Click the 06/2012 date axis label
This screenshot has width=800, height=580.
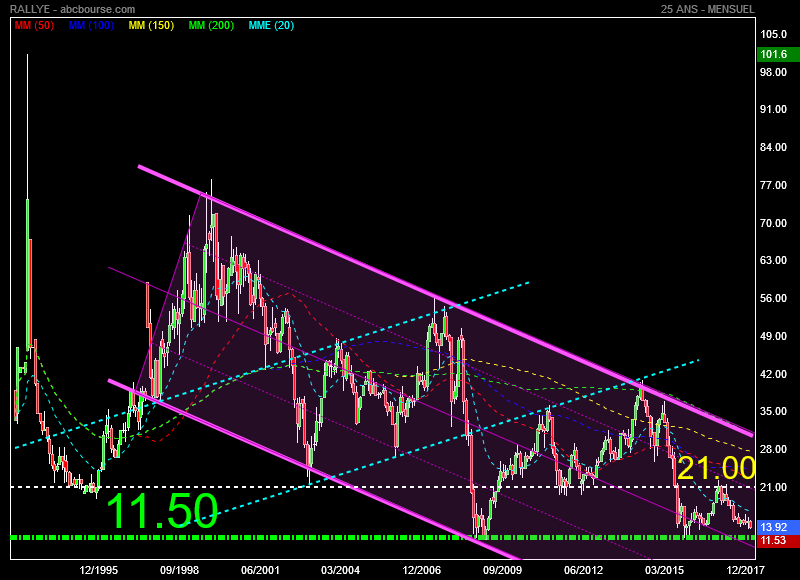point(583,570)
